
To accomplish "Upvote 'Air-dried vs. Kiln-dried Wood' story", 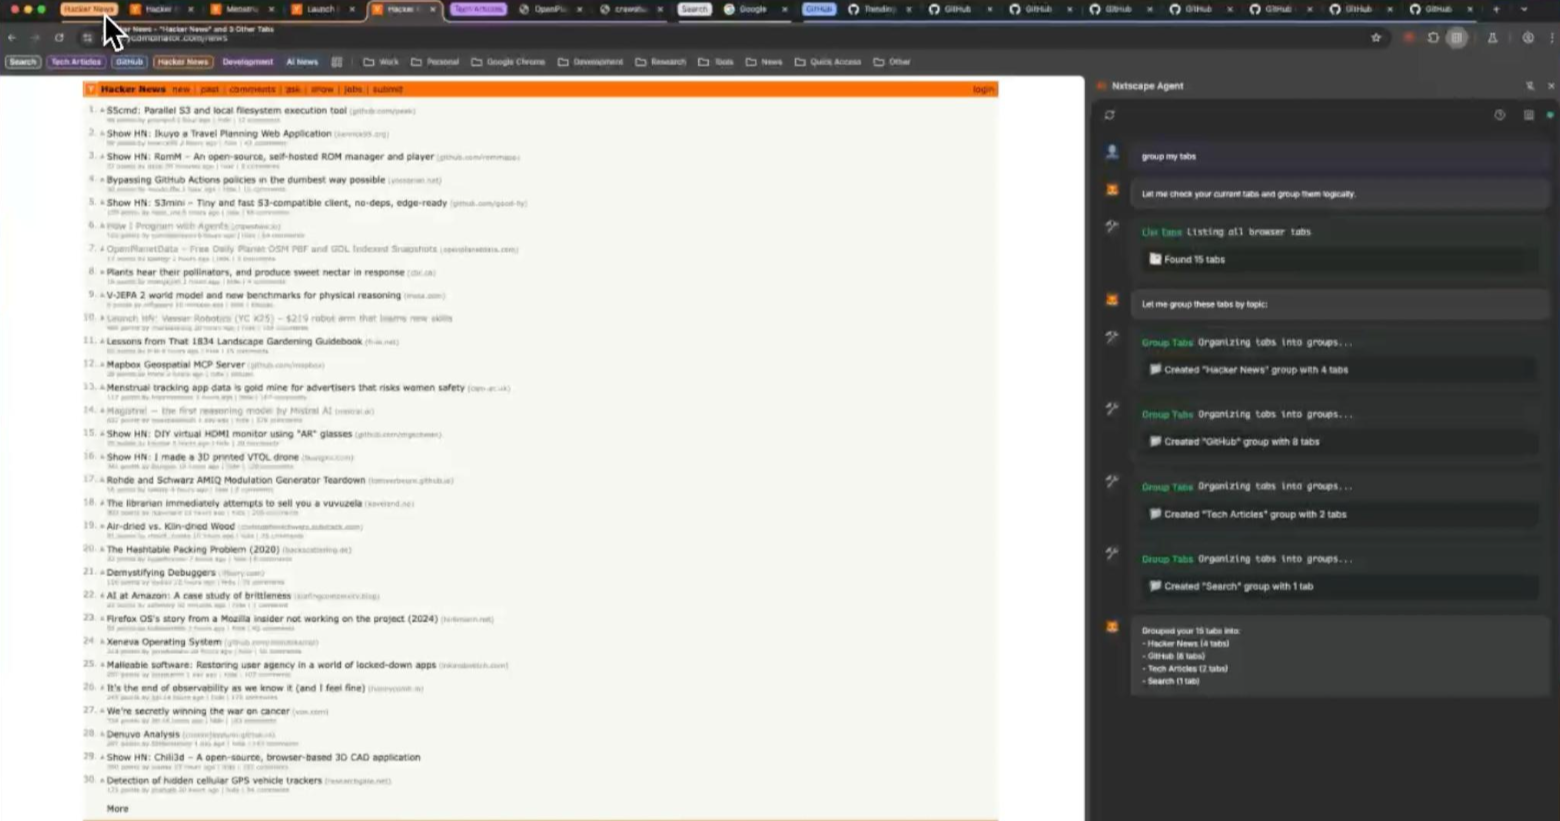I will pyautogui.click(x=101, y=527).
